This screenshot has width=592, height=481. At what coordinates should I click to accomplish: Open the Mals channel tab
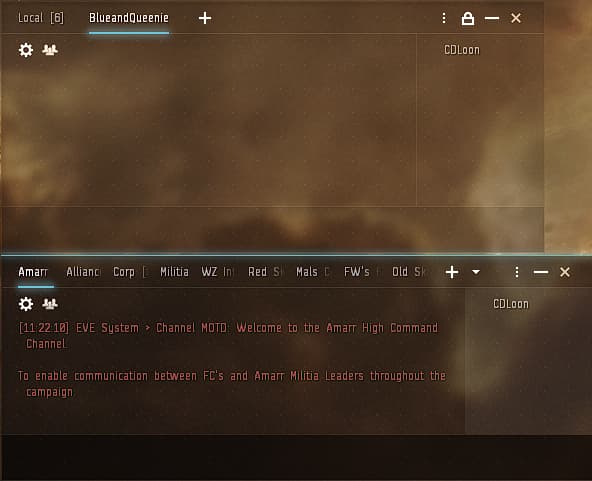(x=313, y=272)
